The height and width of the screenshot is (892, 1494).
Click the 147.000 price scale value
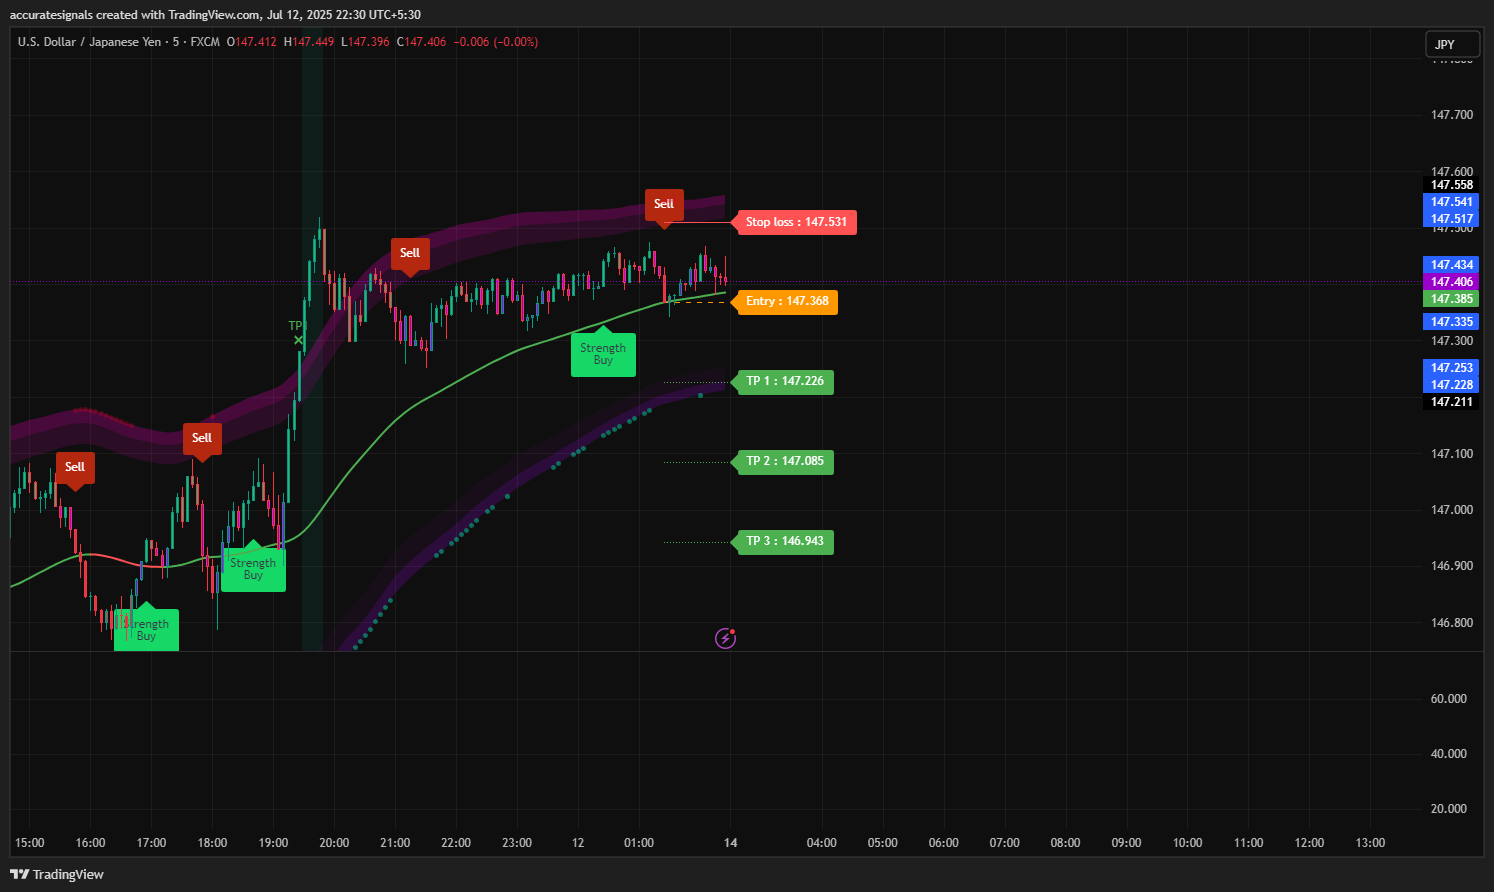click(x=1451, y=510)
